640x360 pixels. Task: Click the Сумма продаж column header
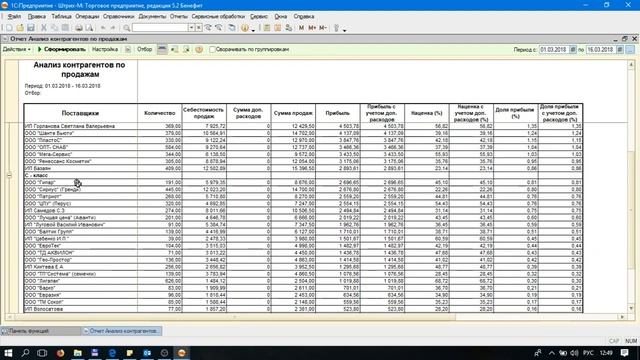point(293,113)
